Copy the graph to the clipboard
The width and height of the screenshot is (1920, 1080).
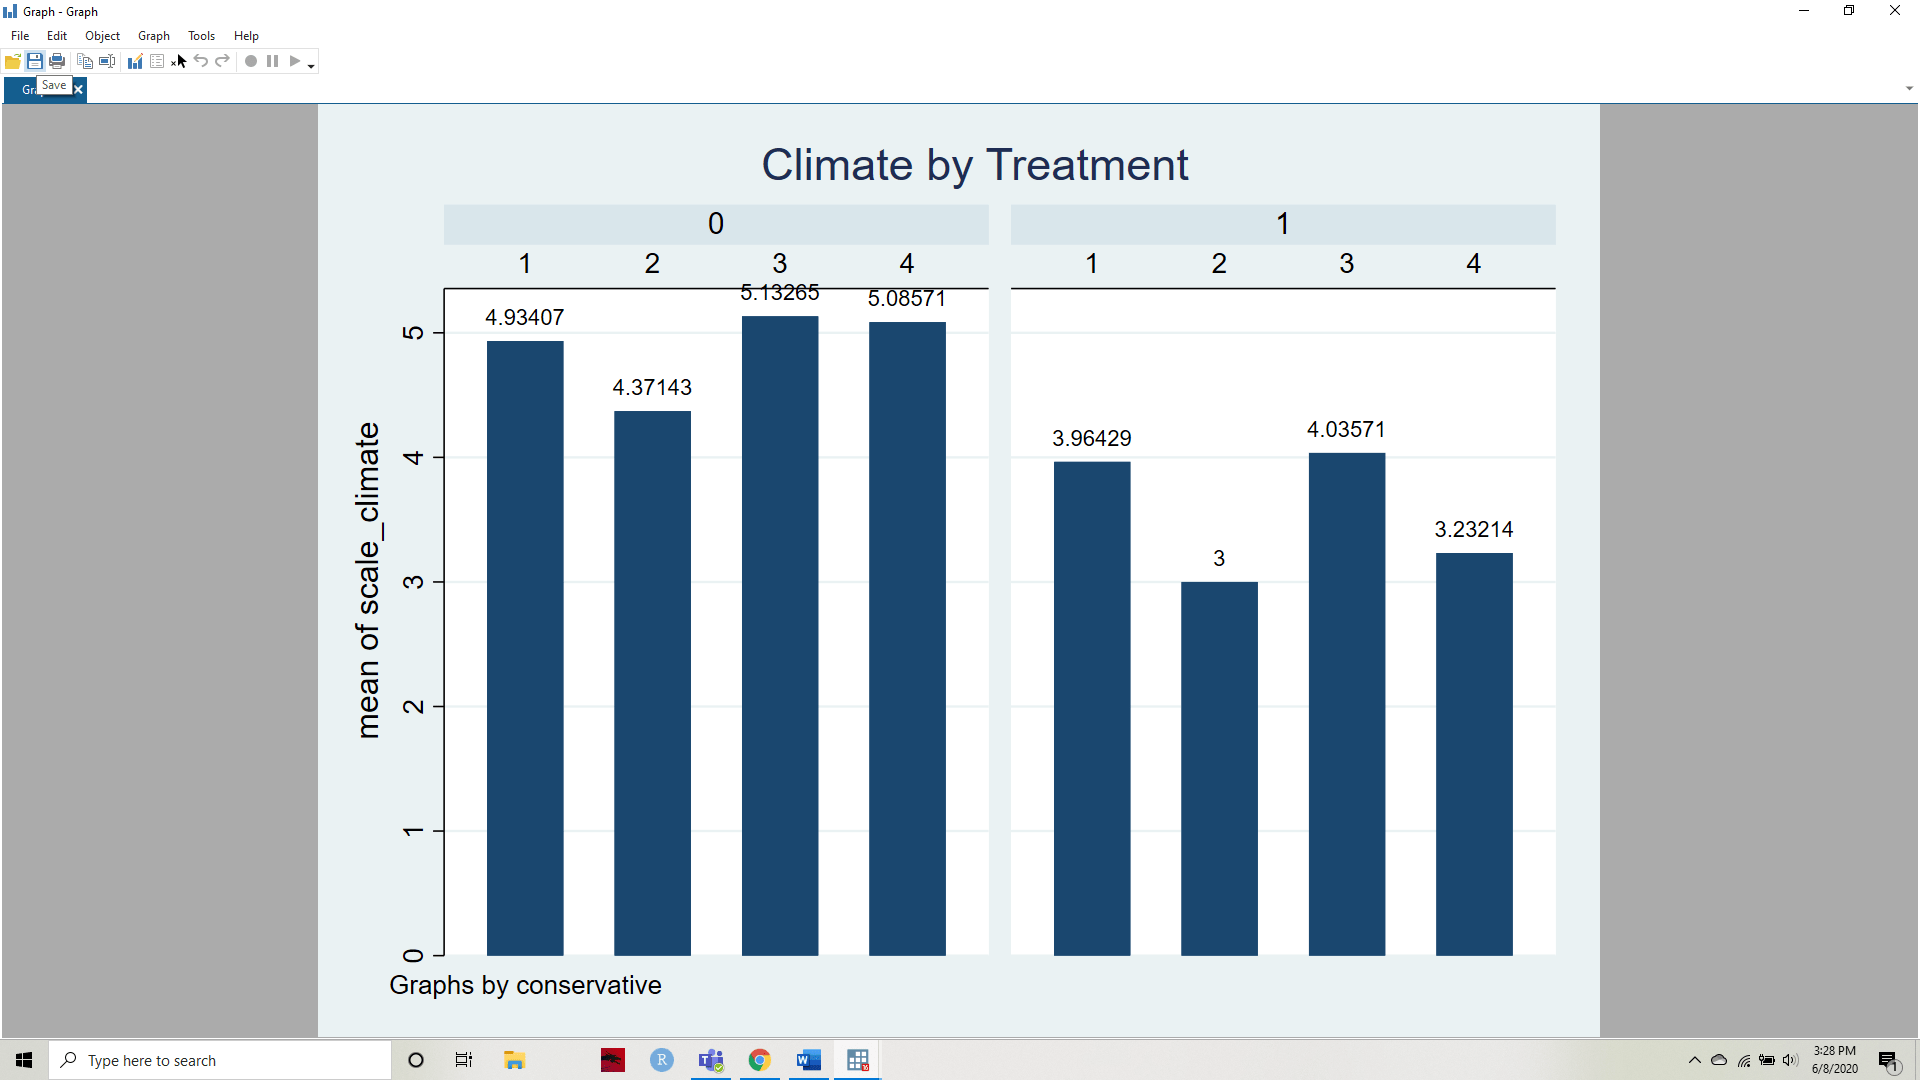click(85, 62)
